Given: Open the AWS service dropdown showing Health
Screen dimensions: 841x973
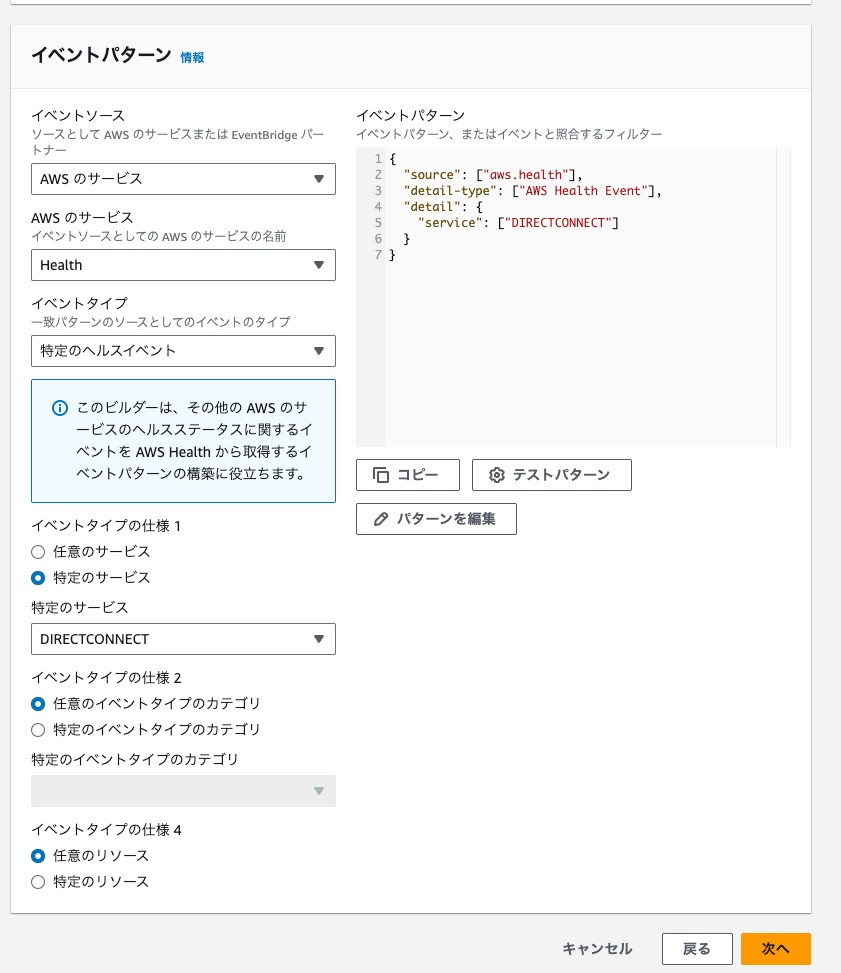Looking at the screenshot, I should click(x=183, y=265).
